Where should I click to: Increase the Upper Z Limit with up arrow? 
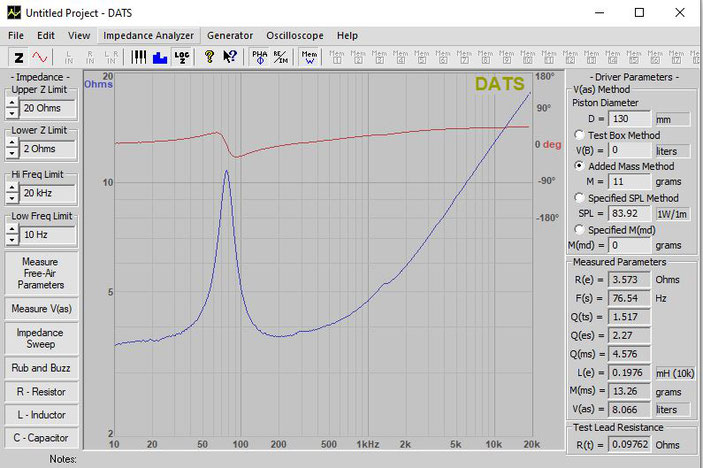click(13, 103)
